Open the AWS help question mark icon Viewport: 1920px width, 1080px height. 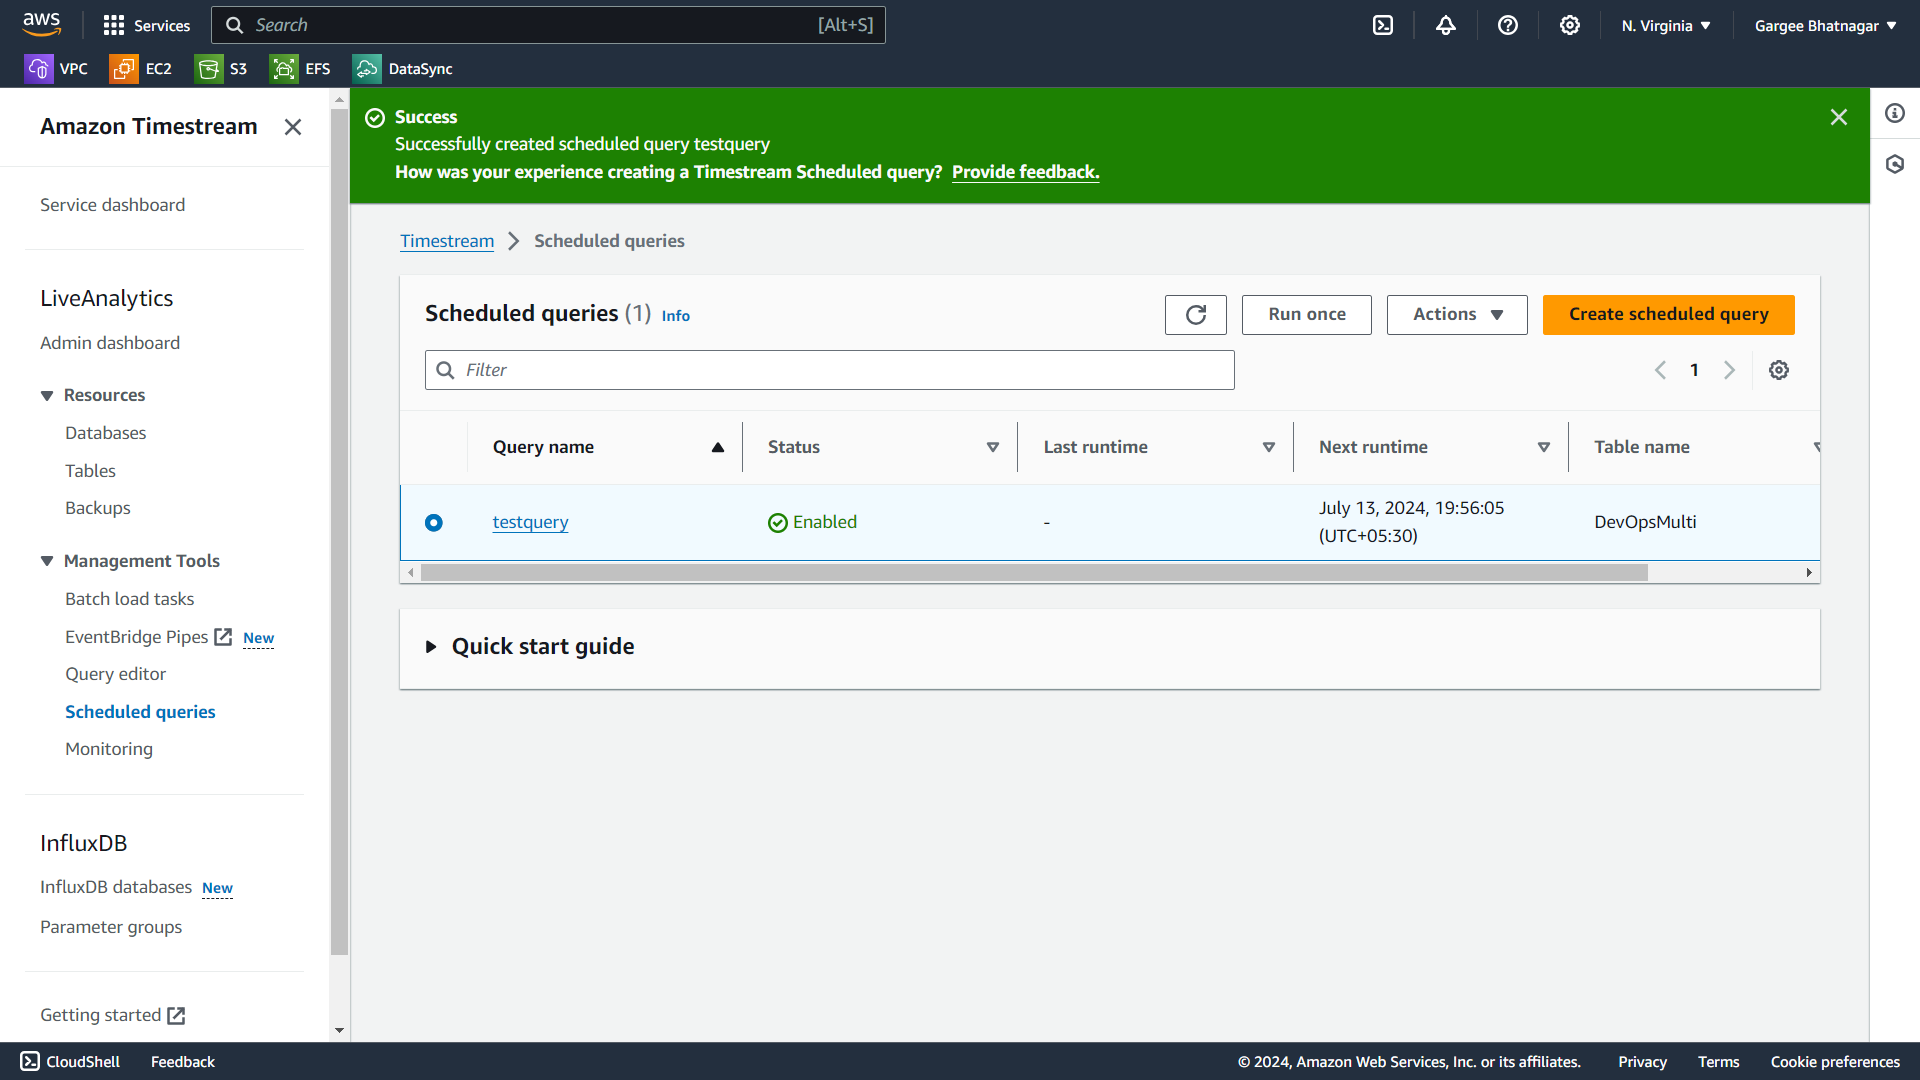tap(1507, 26)
